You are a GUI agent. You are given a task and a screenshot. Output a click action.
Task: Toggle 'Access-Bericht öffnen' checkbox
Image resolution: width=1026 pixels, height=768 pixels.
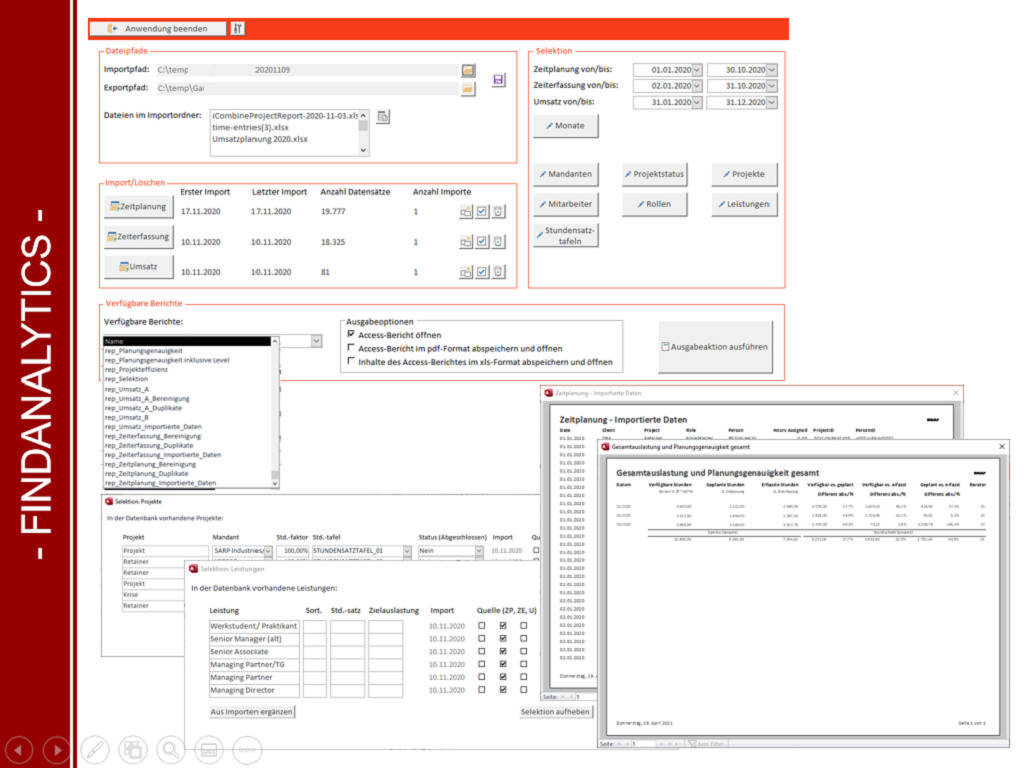click(x=351, y=335)
